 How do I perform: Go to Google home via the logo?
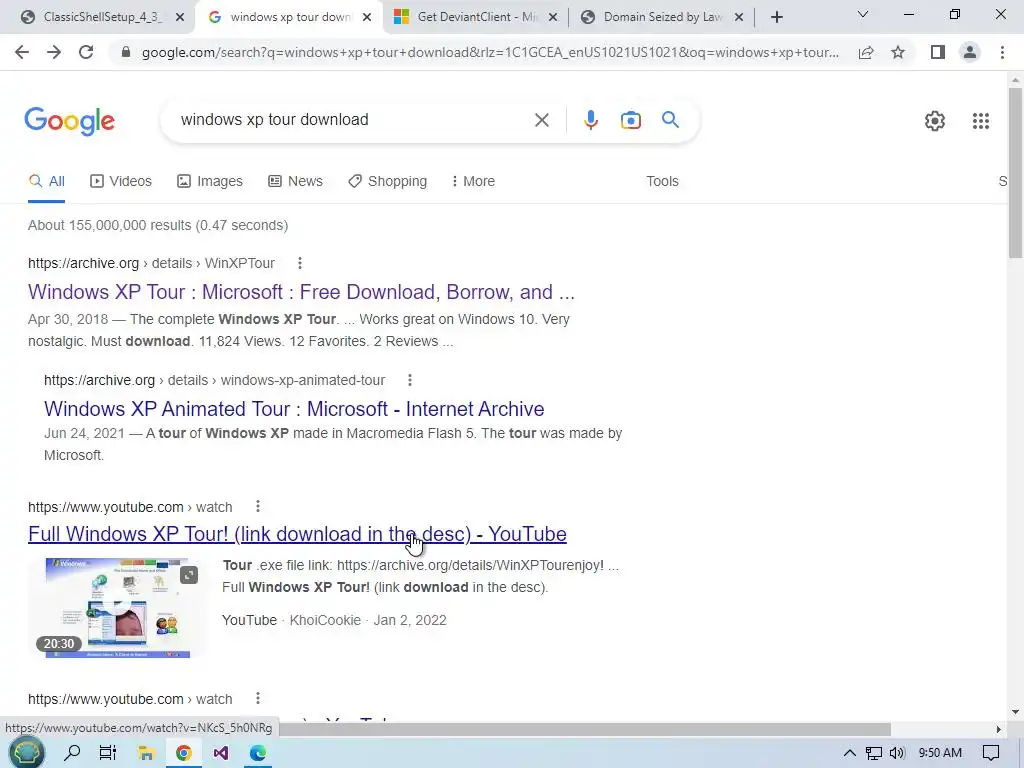tap(69, 121)
